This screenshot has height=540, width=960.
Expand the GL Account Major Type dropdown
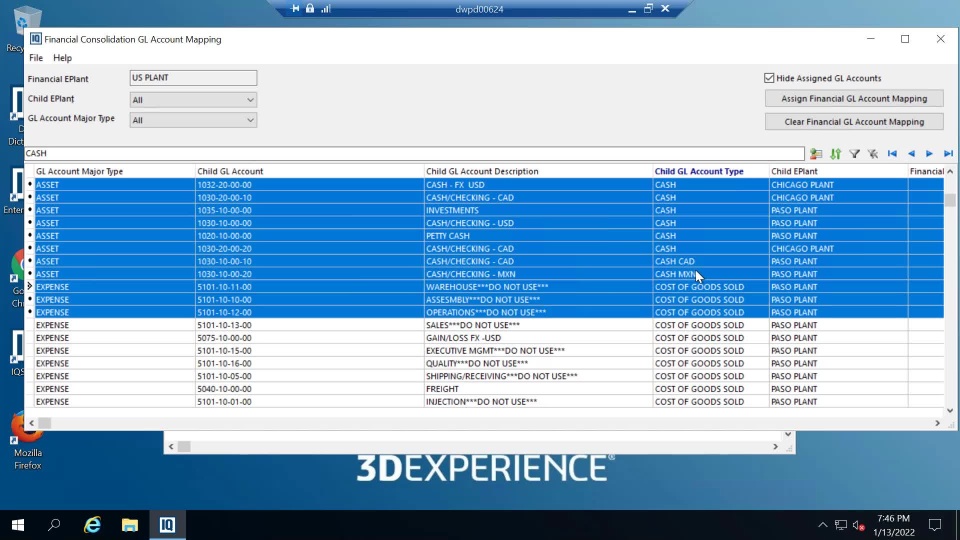[250, 120]
